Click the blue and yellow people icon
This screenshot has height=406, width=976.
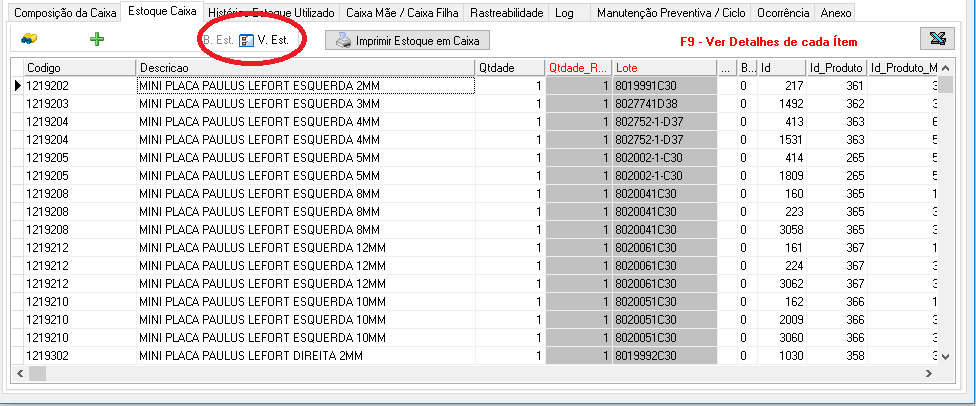(30, 39)
